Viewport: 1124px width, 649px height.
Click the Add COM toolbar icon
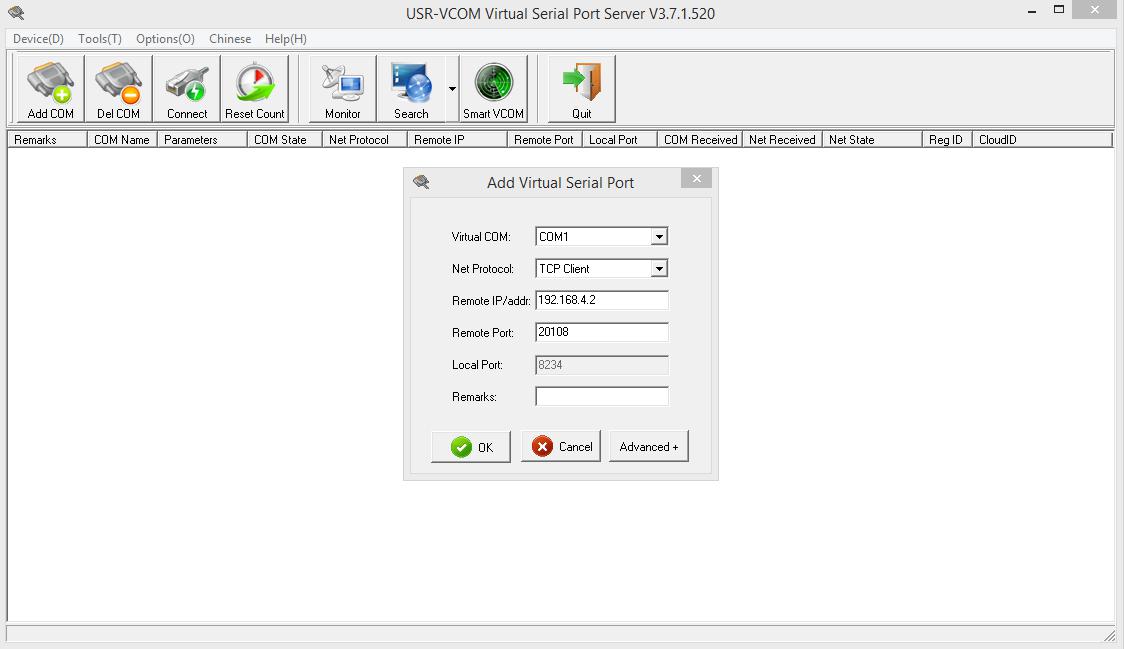[x=50, y=89]
